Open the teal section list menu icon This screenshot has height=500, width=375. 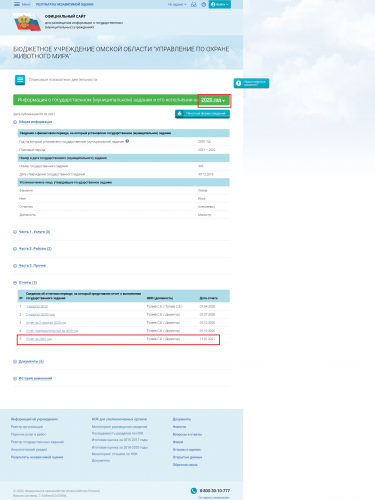tap(20, 80)
